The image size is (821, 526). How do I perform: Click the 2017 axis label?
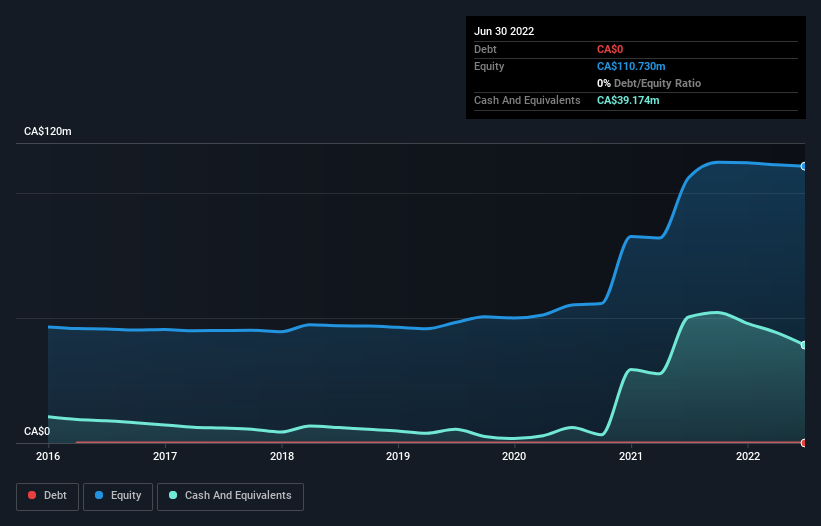[165, 456]
